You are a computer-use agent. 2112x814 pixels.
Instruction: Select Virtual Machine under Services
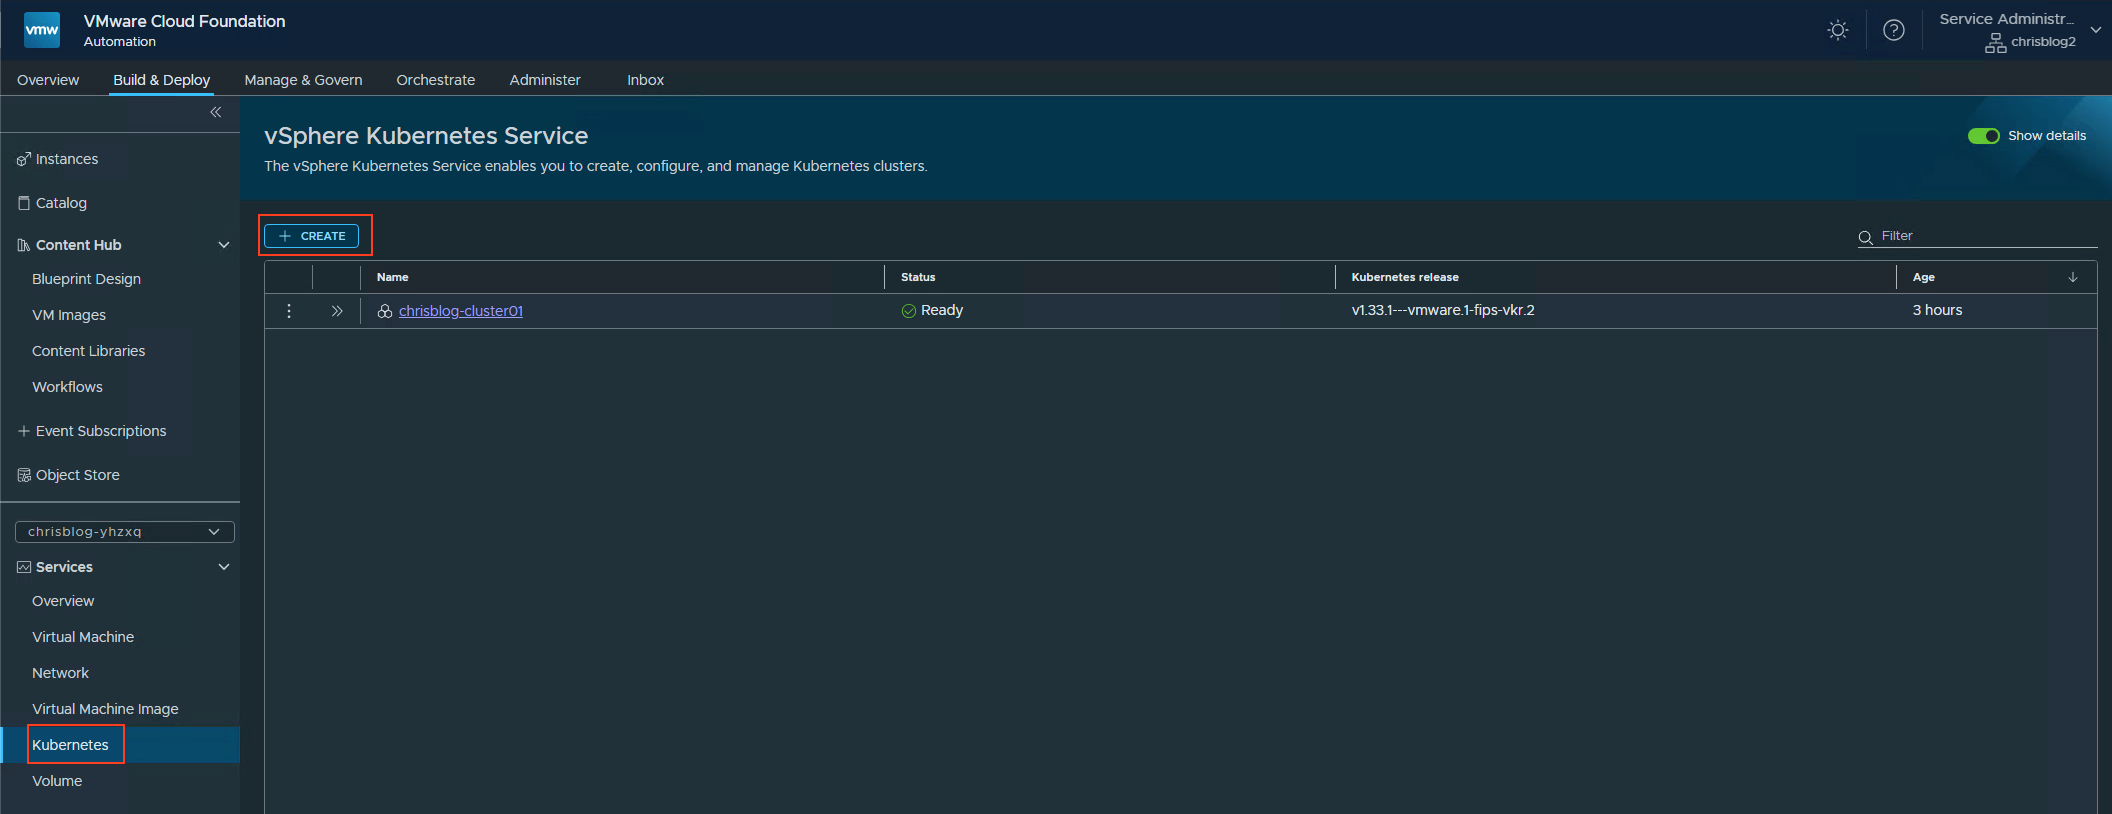pos(83,637)
